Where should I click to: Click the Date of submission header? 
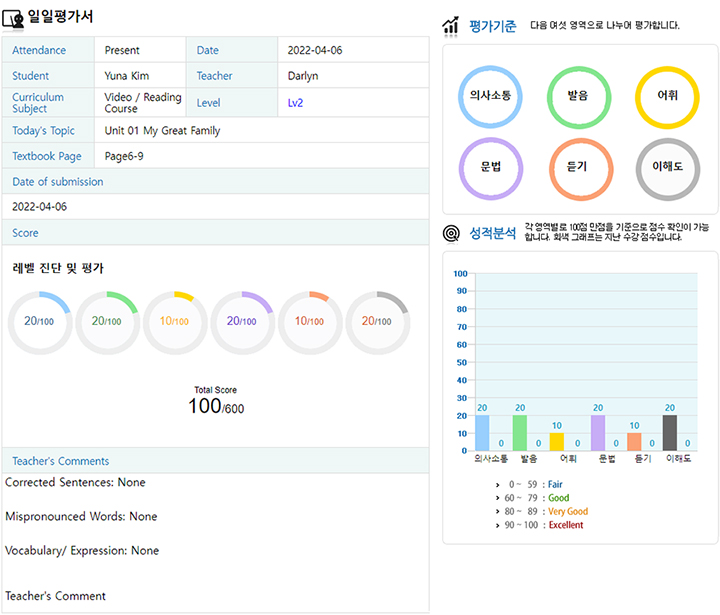click(58, 182)
